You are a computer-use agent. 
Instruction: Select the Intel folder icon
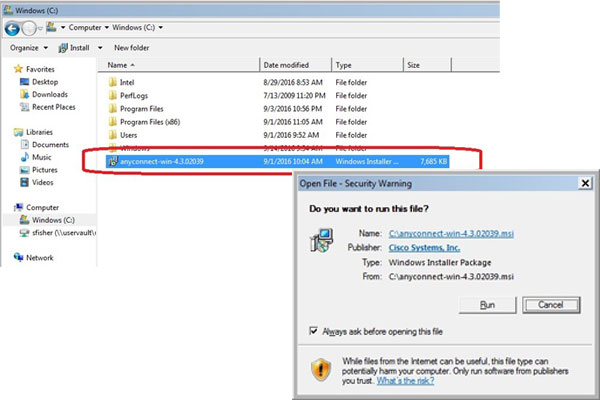coord(113,82)
